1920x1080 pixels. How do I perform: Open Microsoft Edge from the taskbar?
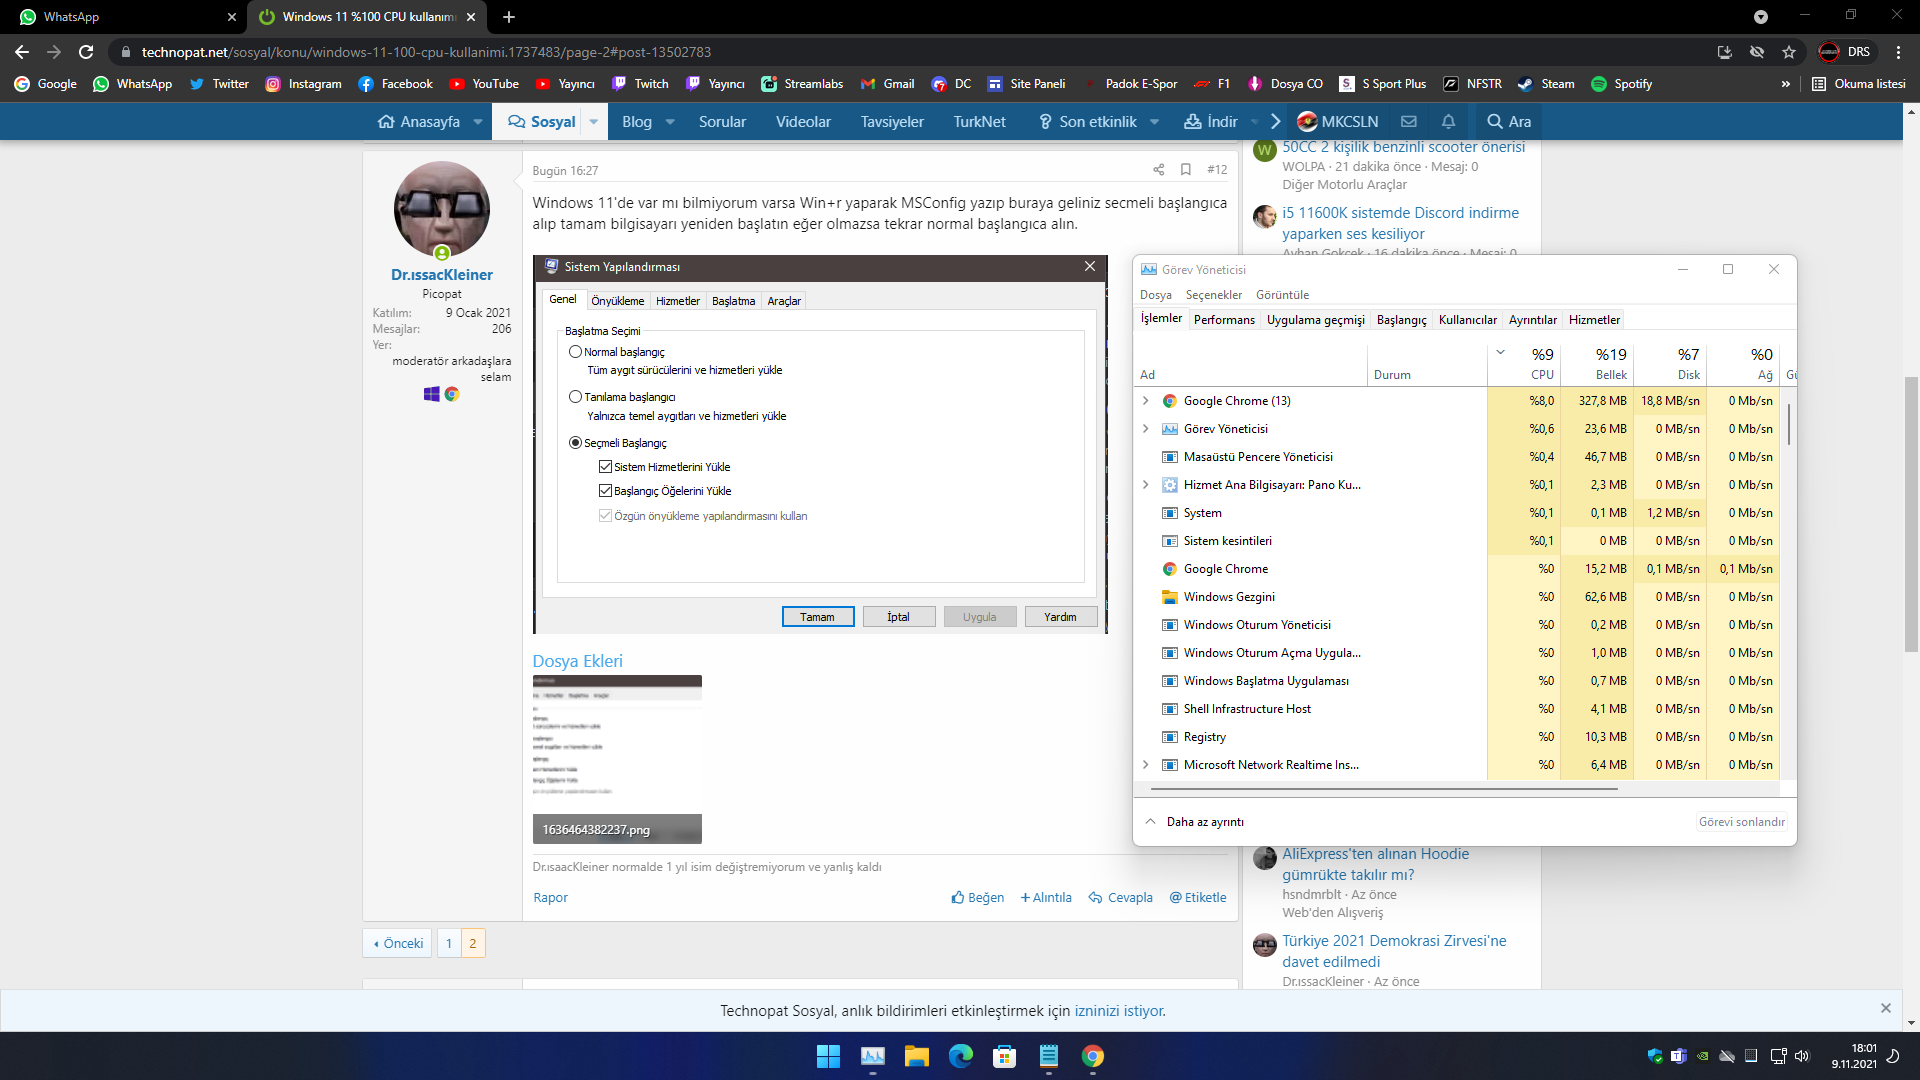pos(960,1056)
